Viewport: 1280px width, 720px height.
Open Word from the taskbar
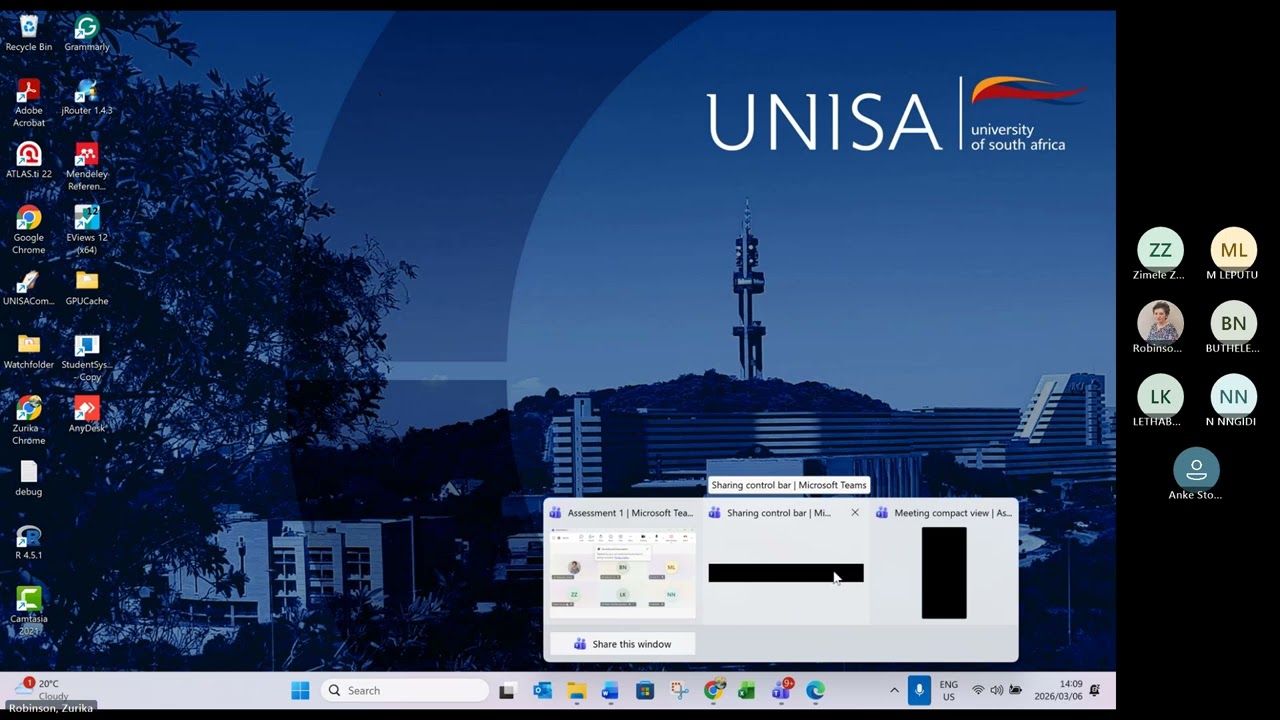[x=611, y=690]
